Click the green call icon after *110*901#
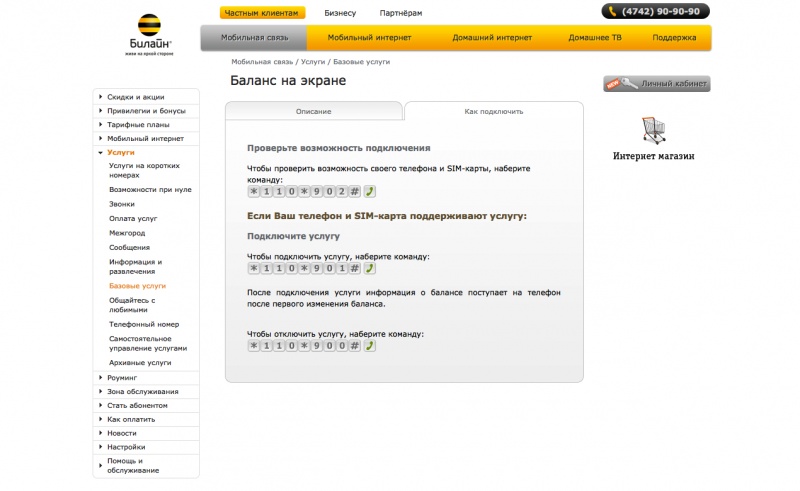This screenshot has height=491, width=800. [369, 268]
